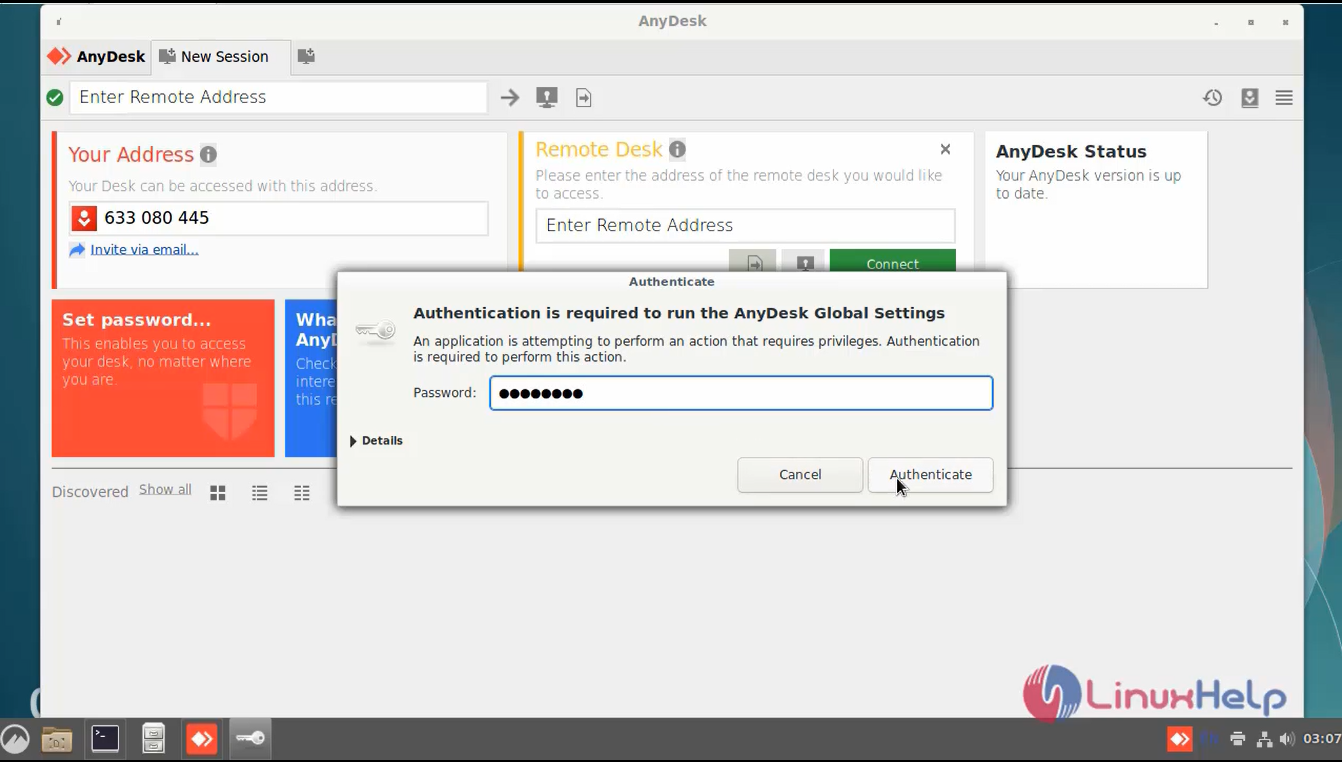This screenshot has width=1342, height=762.
Task: Click Enter Remote Address in Remote Desk panel
Action: pyautogui.click(x=745, y=225)
